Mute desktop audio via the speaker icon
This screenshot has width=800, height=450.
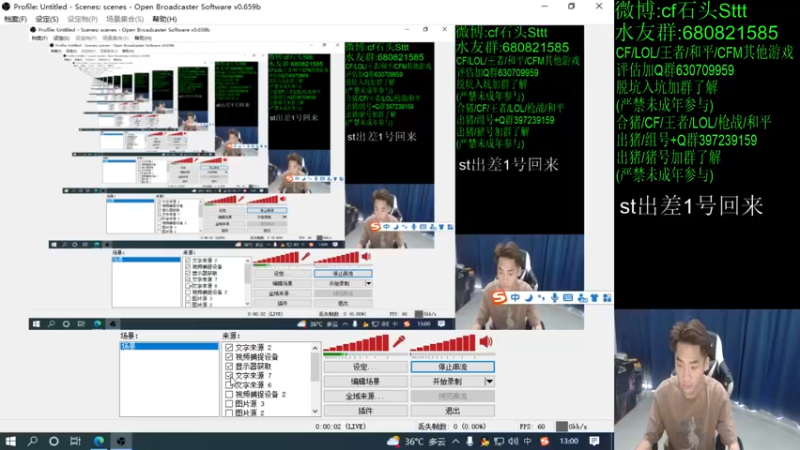486,342
